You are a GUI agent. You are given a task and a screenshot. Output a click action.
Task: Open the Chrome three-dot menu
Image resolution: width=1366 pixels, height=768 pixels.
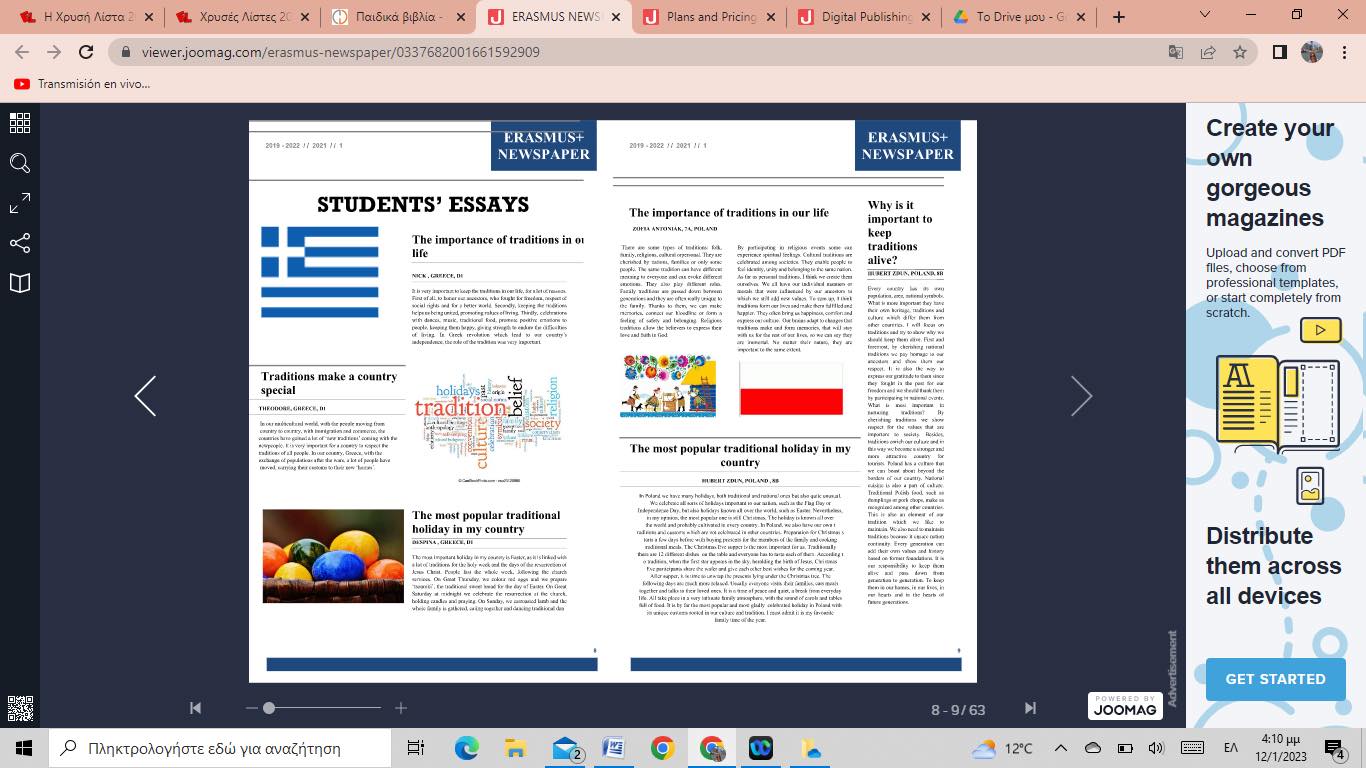coord(1343,52)
